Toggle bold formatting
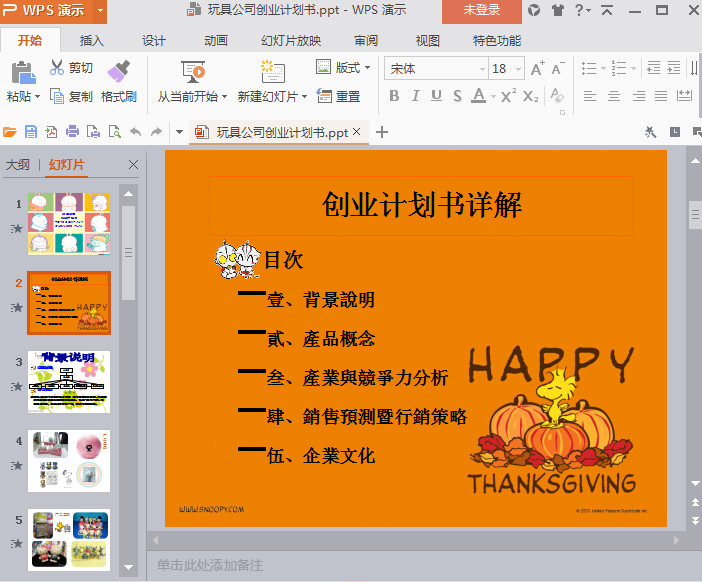Screen dimensions: 702x582 coord(393,97)
